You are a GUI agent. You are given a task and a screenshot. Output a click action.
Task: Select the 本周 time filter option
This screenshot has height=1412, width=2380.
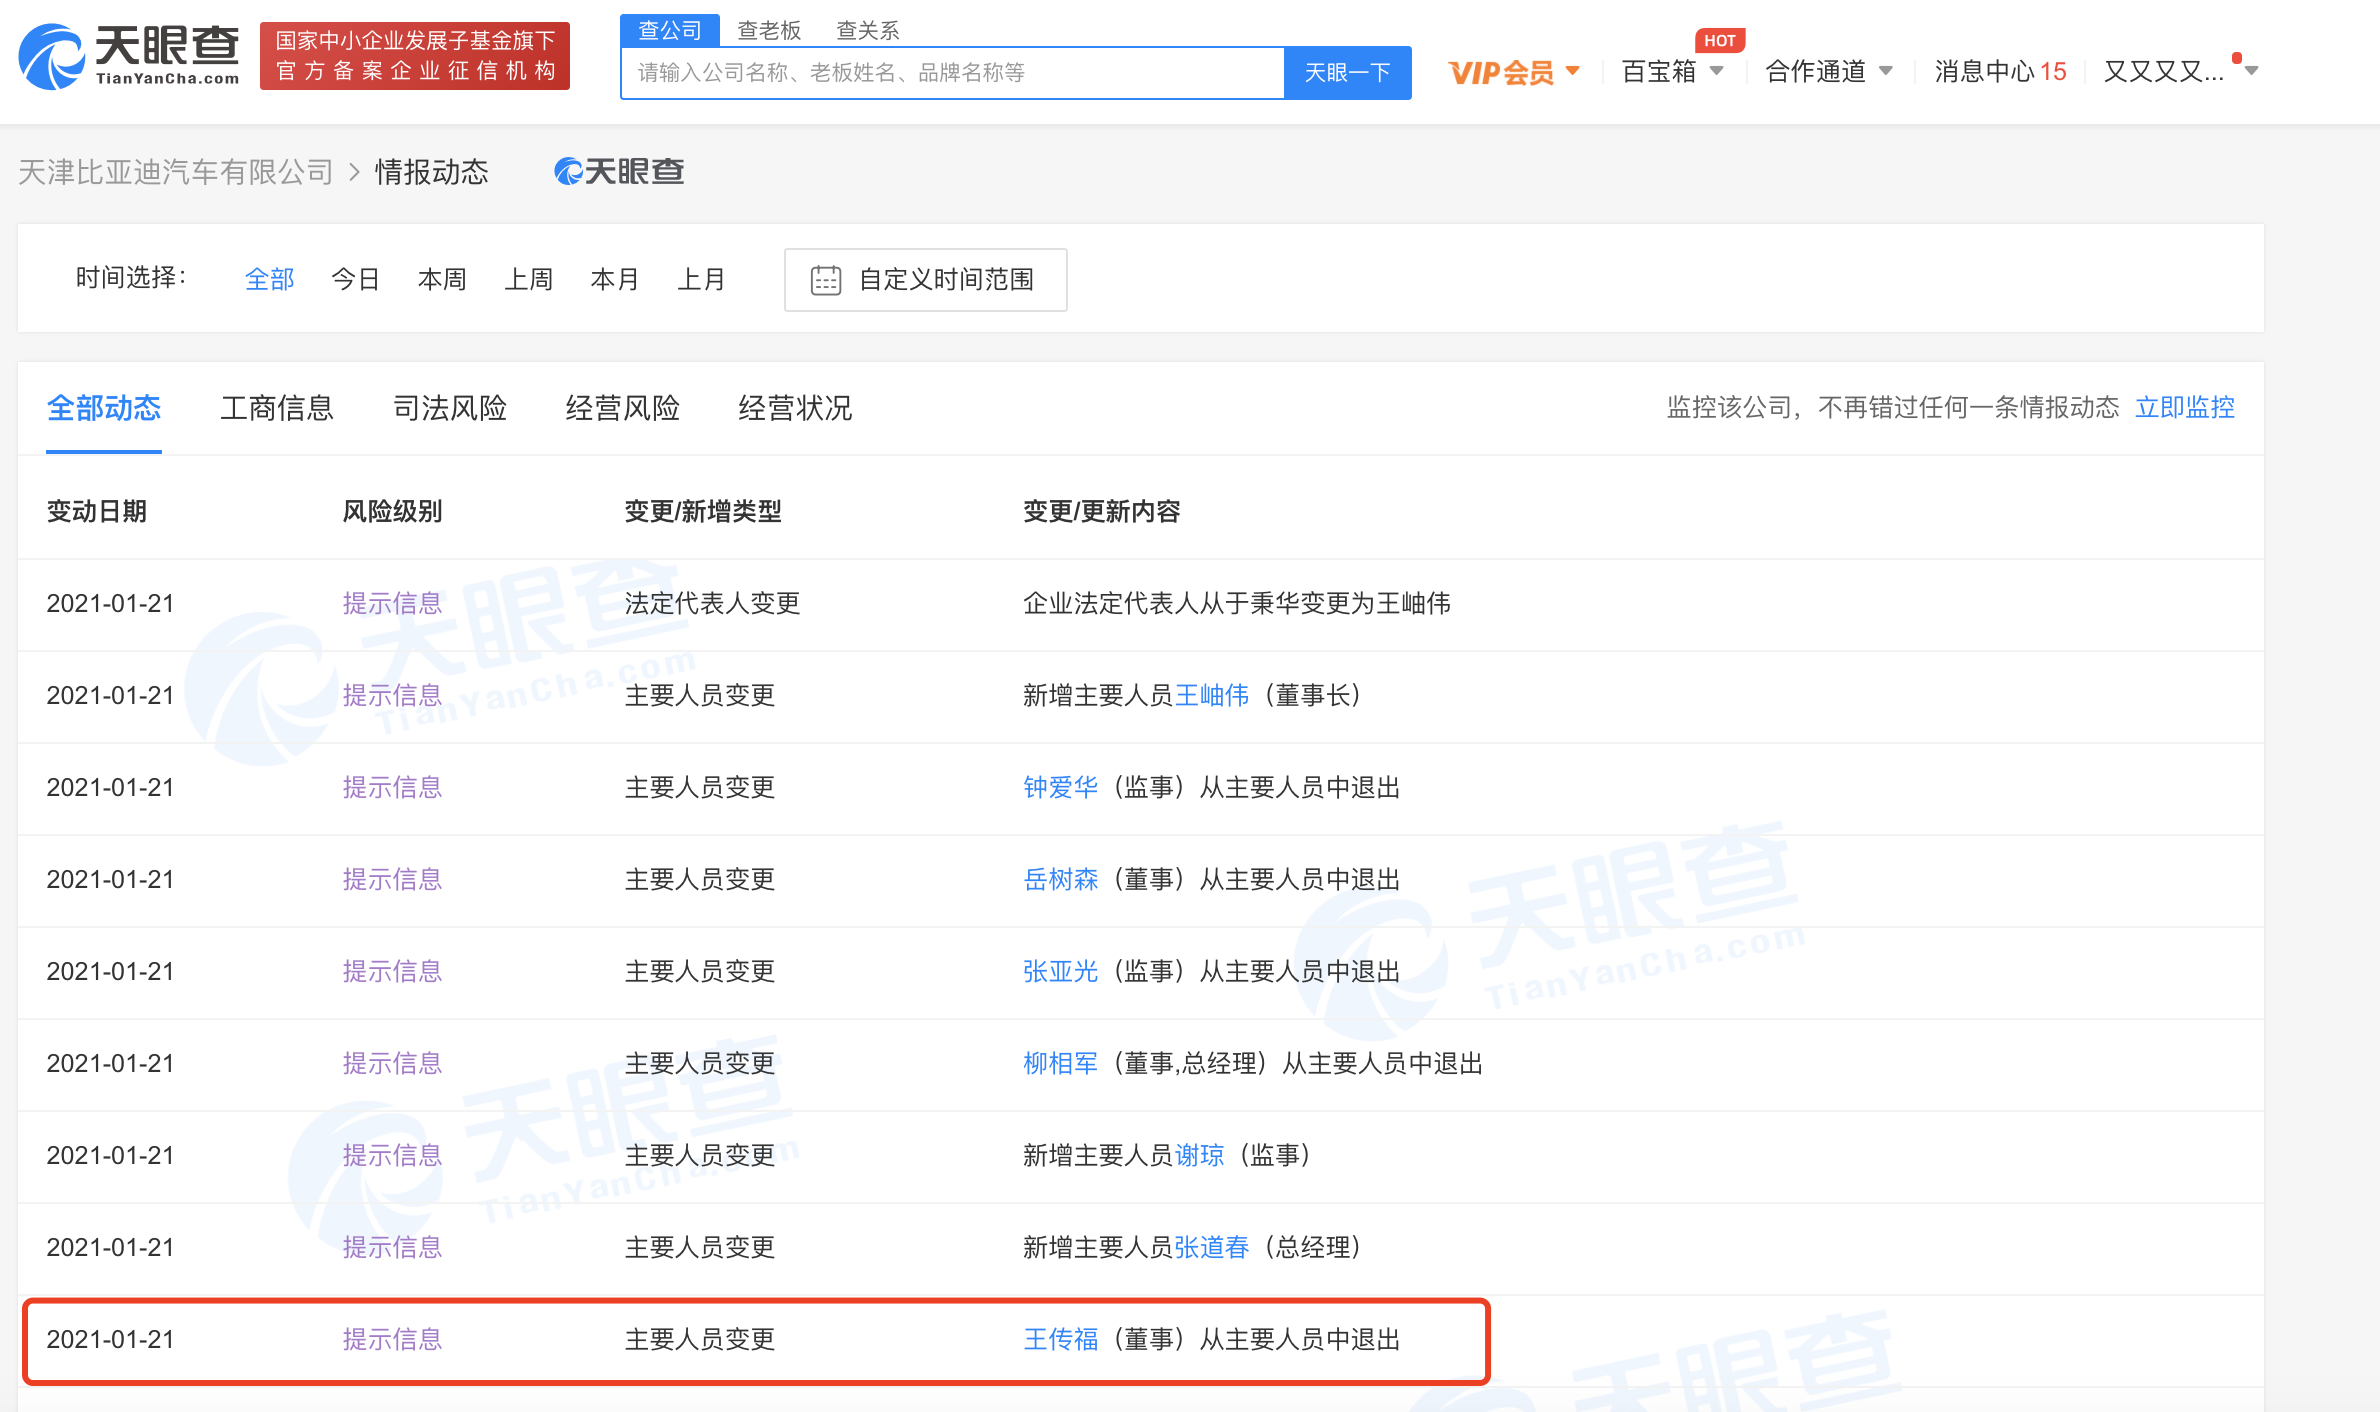pos(442,280)
